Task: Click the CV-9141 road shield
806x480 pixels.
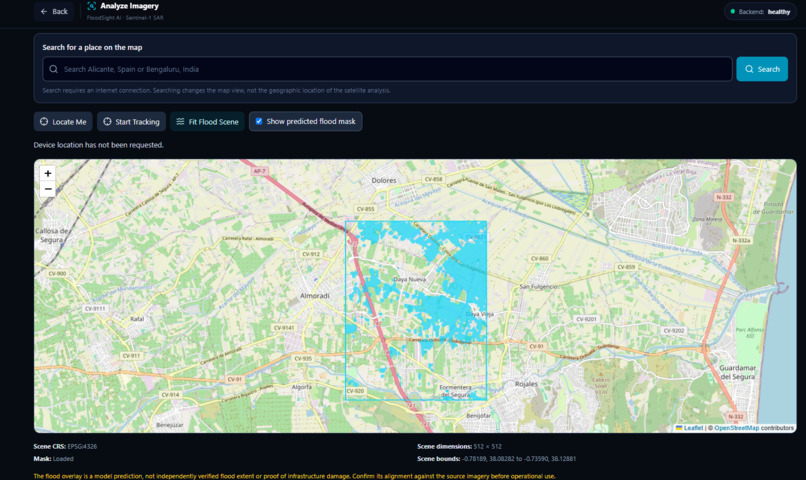Action: 284,328
